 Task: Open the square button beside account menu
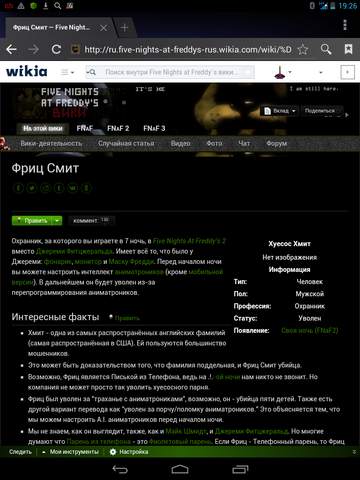point(347,72)
